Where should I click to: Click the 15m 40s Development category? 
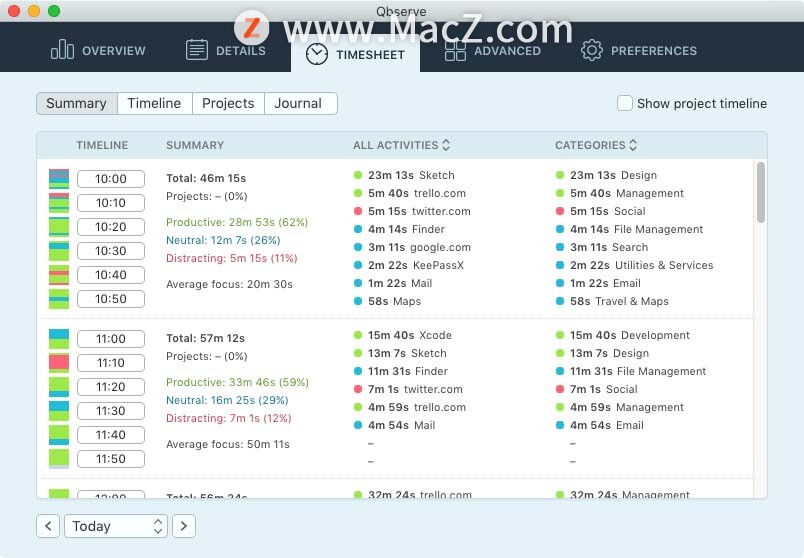tap(623, 335)
